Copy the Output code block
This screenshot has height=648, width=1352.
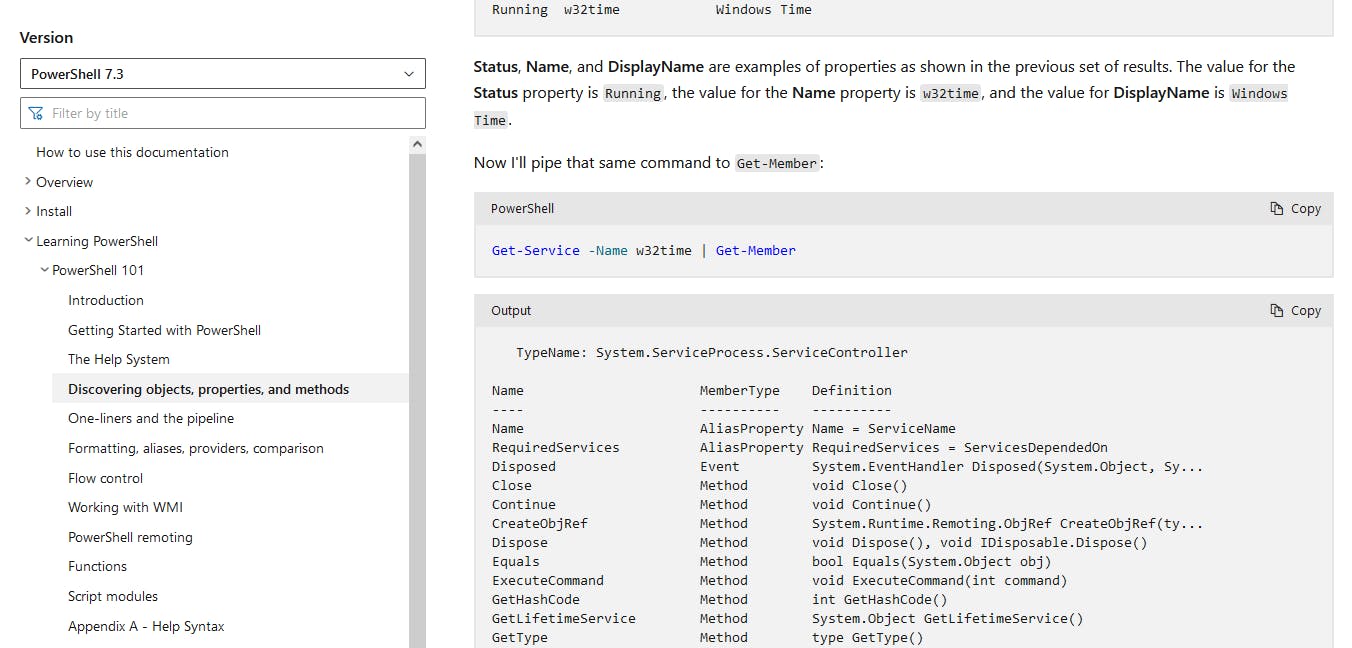click(1295, 311)
